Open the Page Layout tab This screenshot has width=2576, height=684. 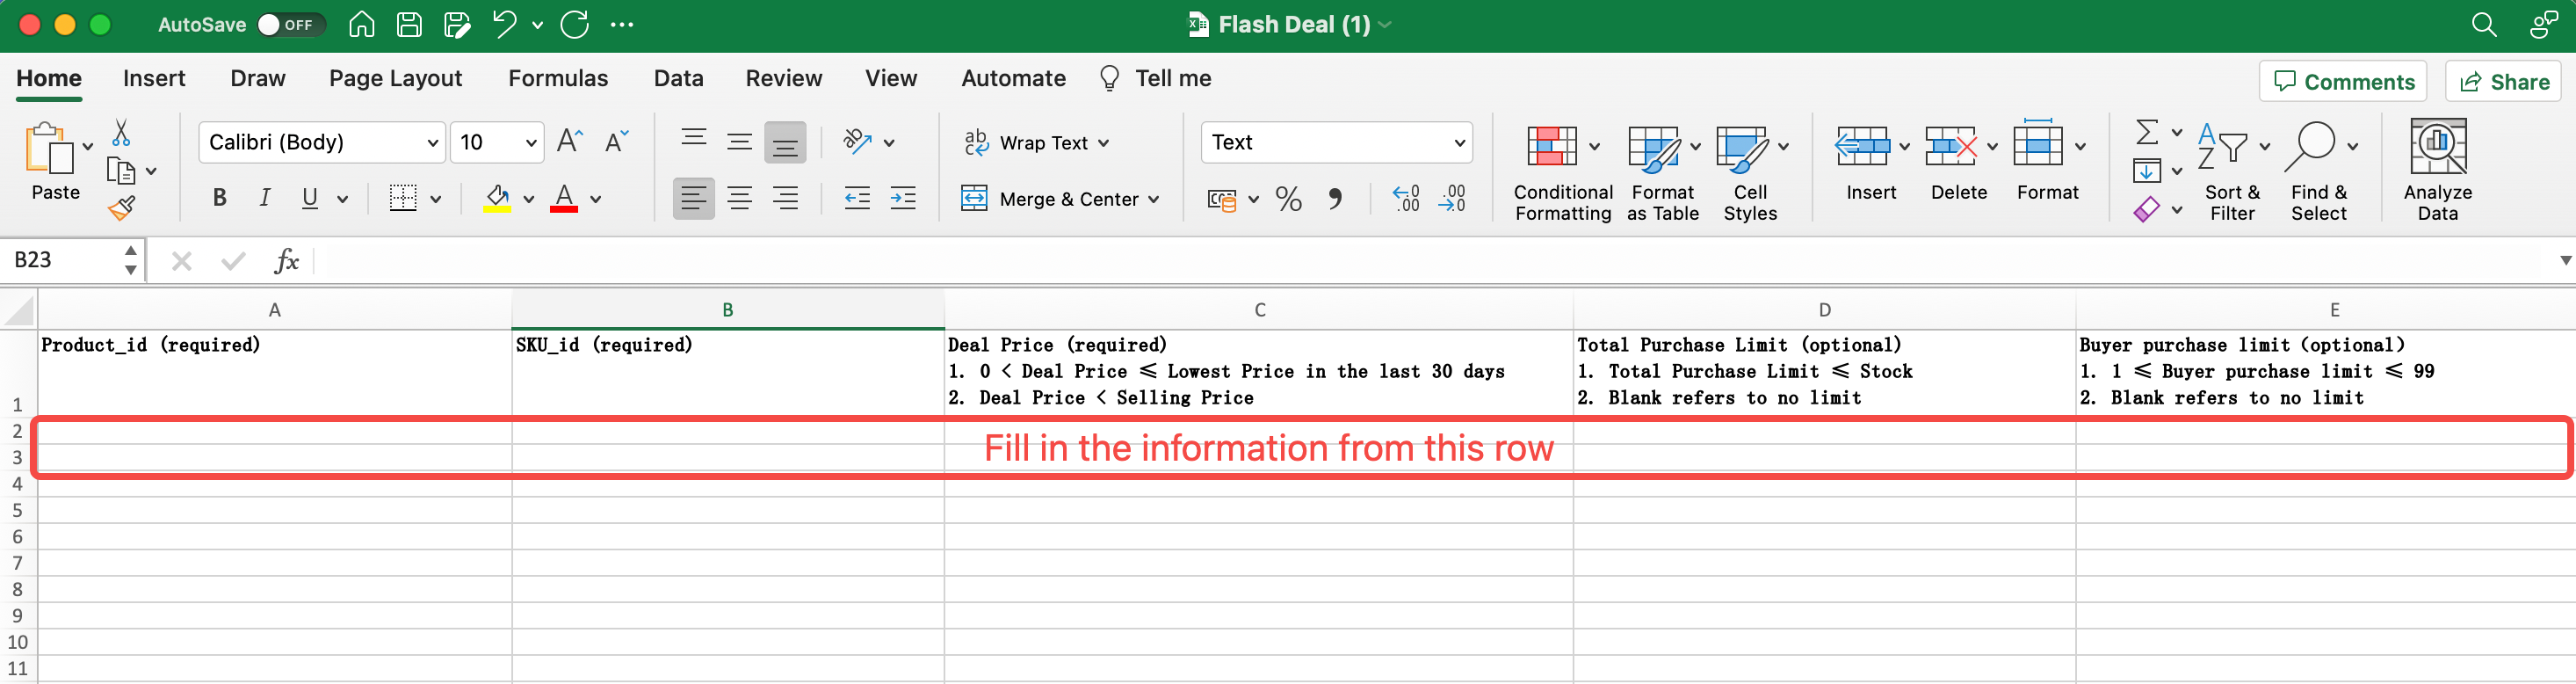395,78
